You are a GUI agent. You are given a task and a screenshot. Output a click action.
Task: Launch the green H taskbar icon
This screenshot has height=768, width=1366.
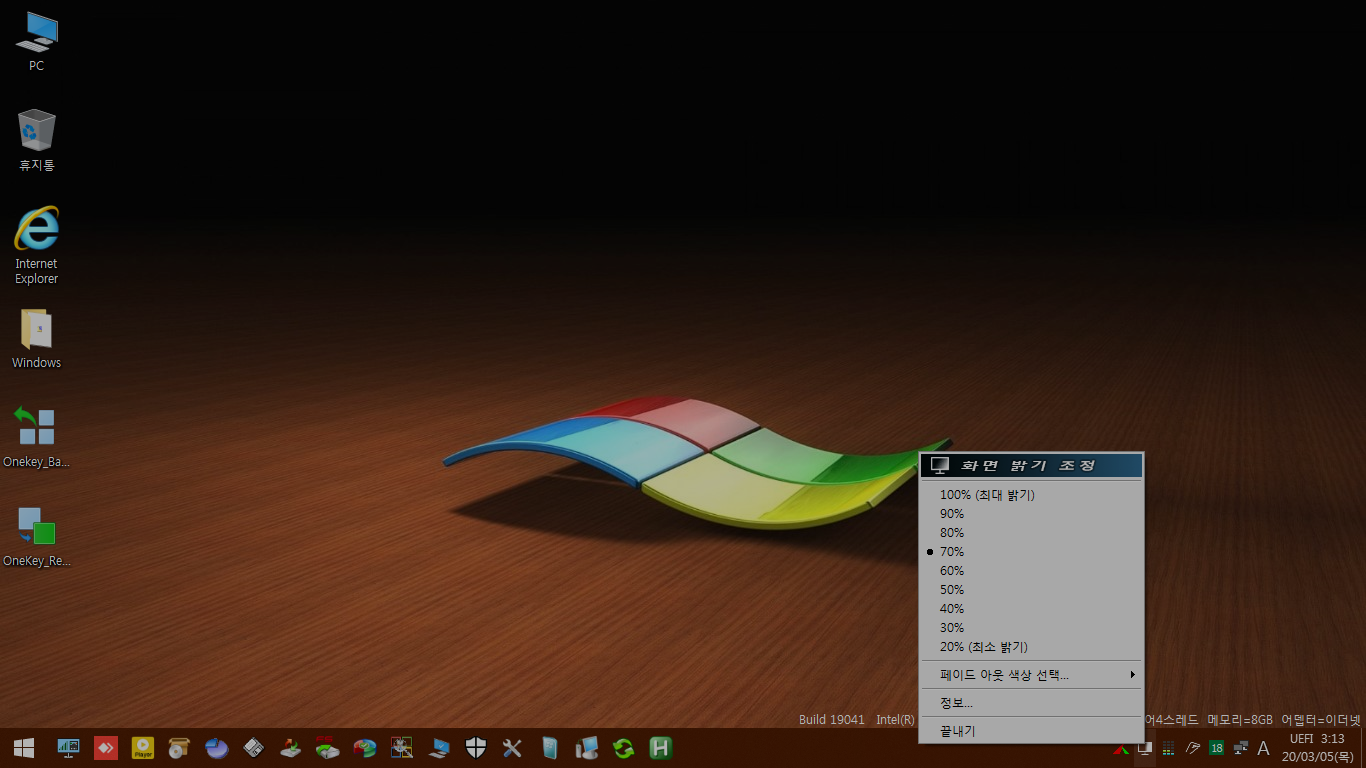660,748
